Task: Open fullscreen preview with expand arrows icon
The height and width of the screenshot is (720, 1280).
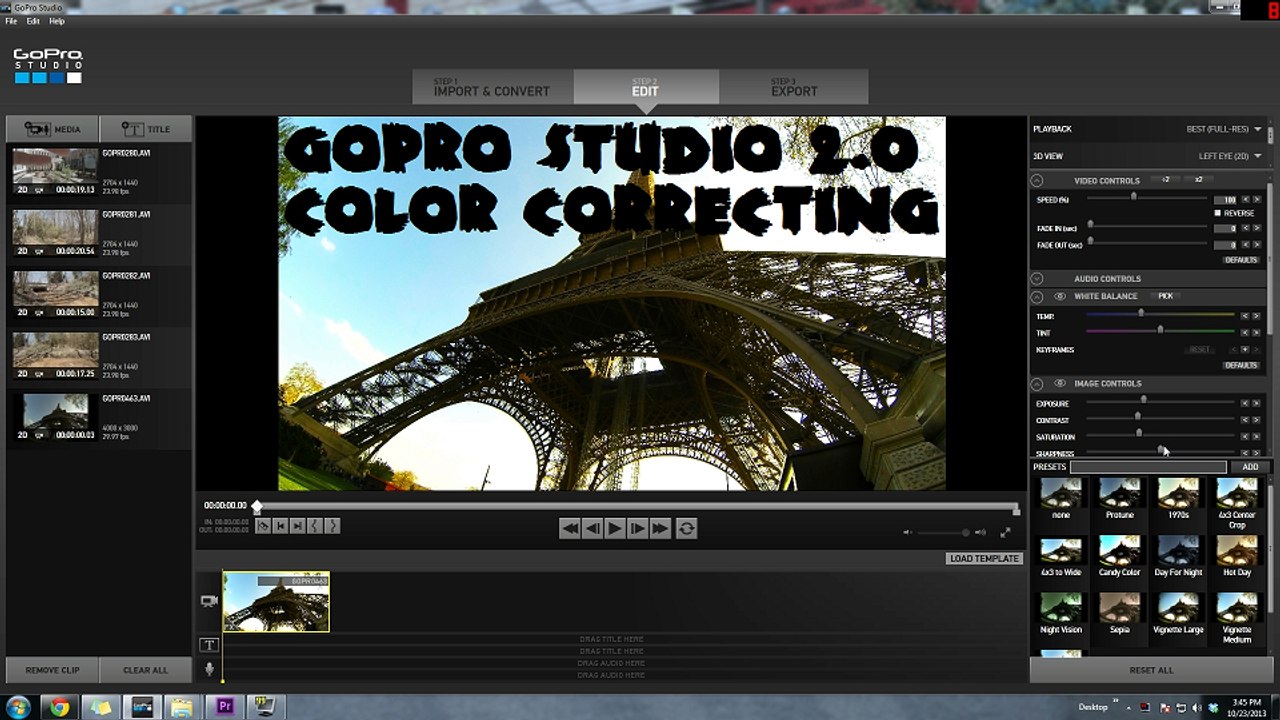Action: click(x=1005, y=533)
